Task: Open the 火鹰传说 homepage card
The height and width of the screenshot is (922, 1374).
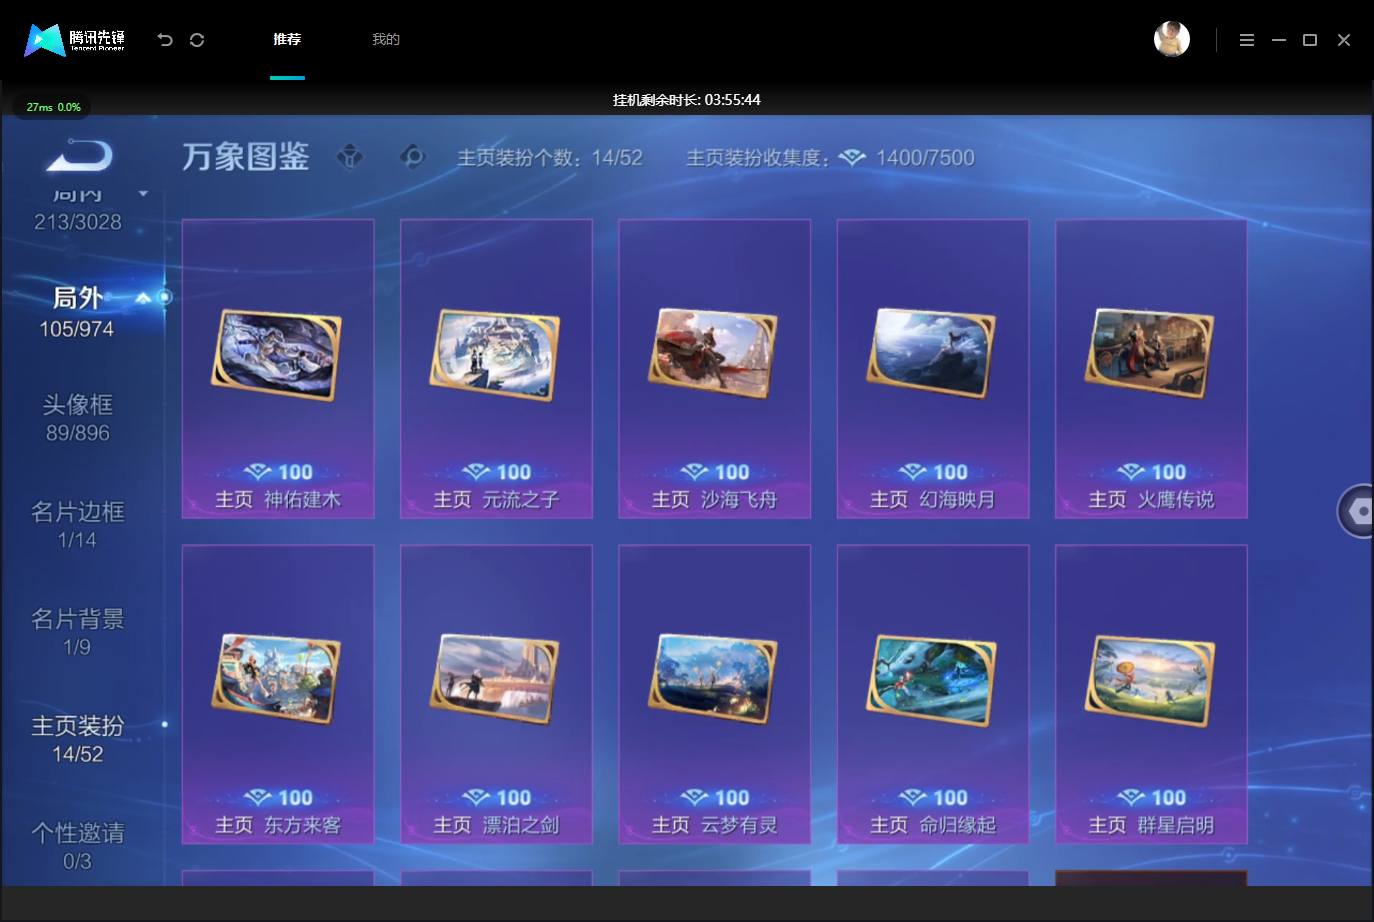Action: [x=1151, y=369]
